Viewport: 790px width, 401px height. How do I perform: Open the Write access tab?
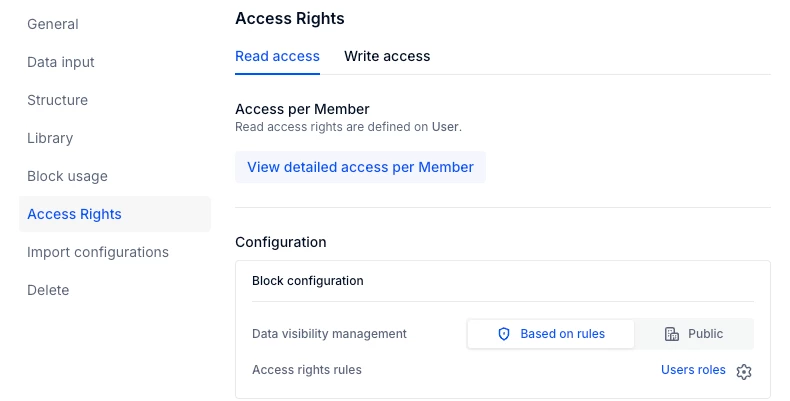(x=387, y=56)
